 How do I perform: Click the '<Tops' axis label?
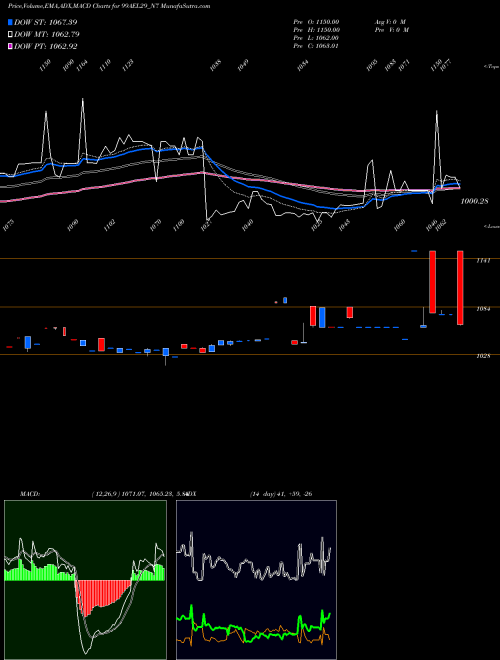point(491,67)
